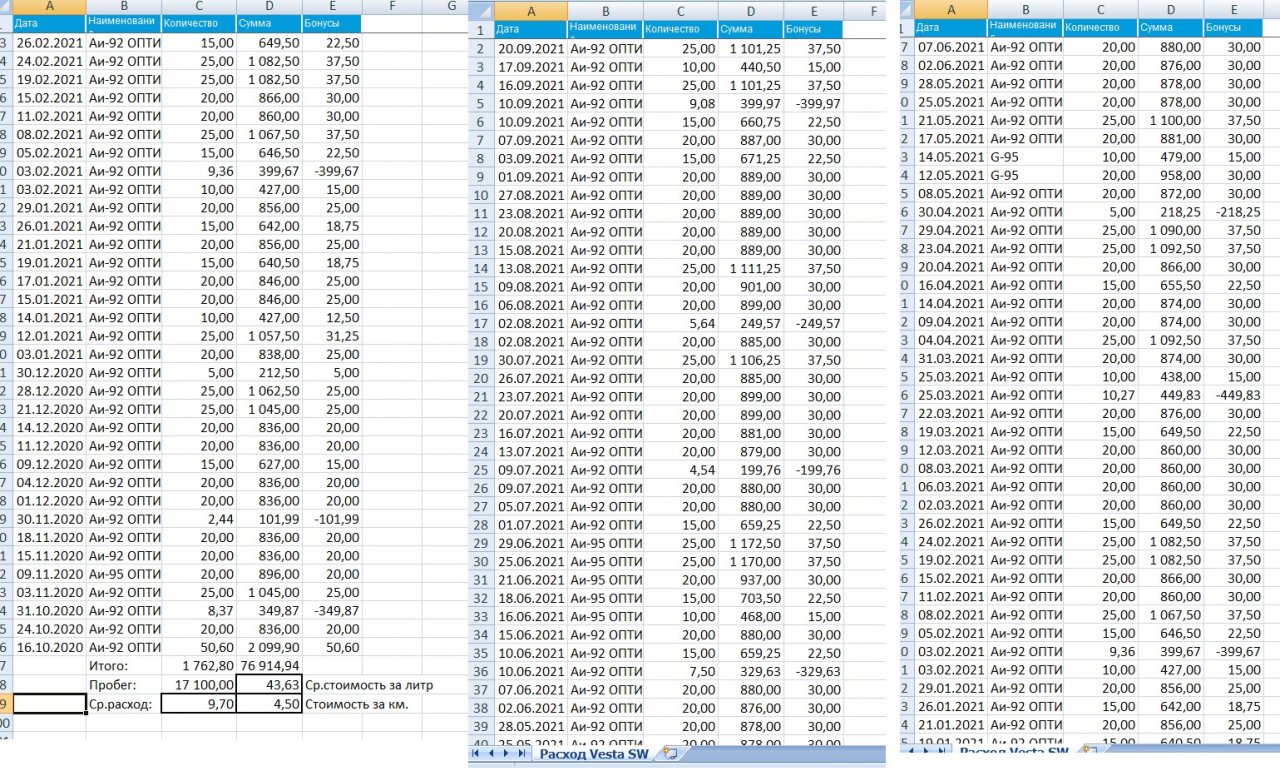Click Insert Worksheet icon beside Расход Vesta SW
The image size is (1280, 781).
click(669, 754)
